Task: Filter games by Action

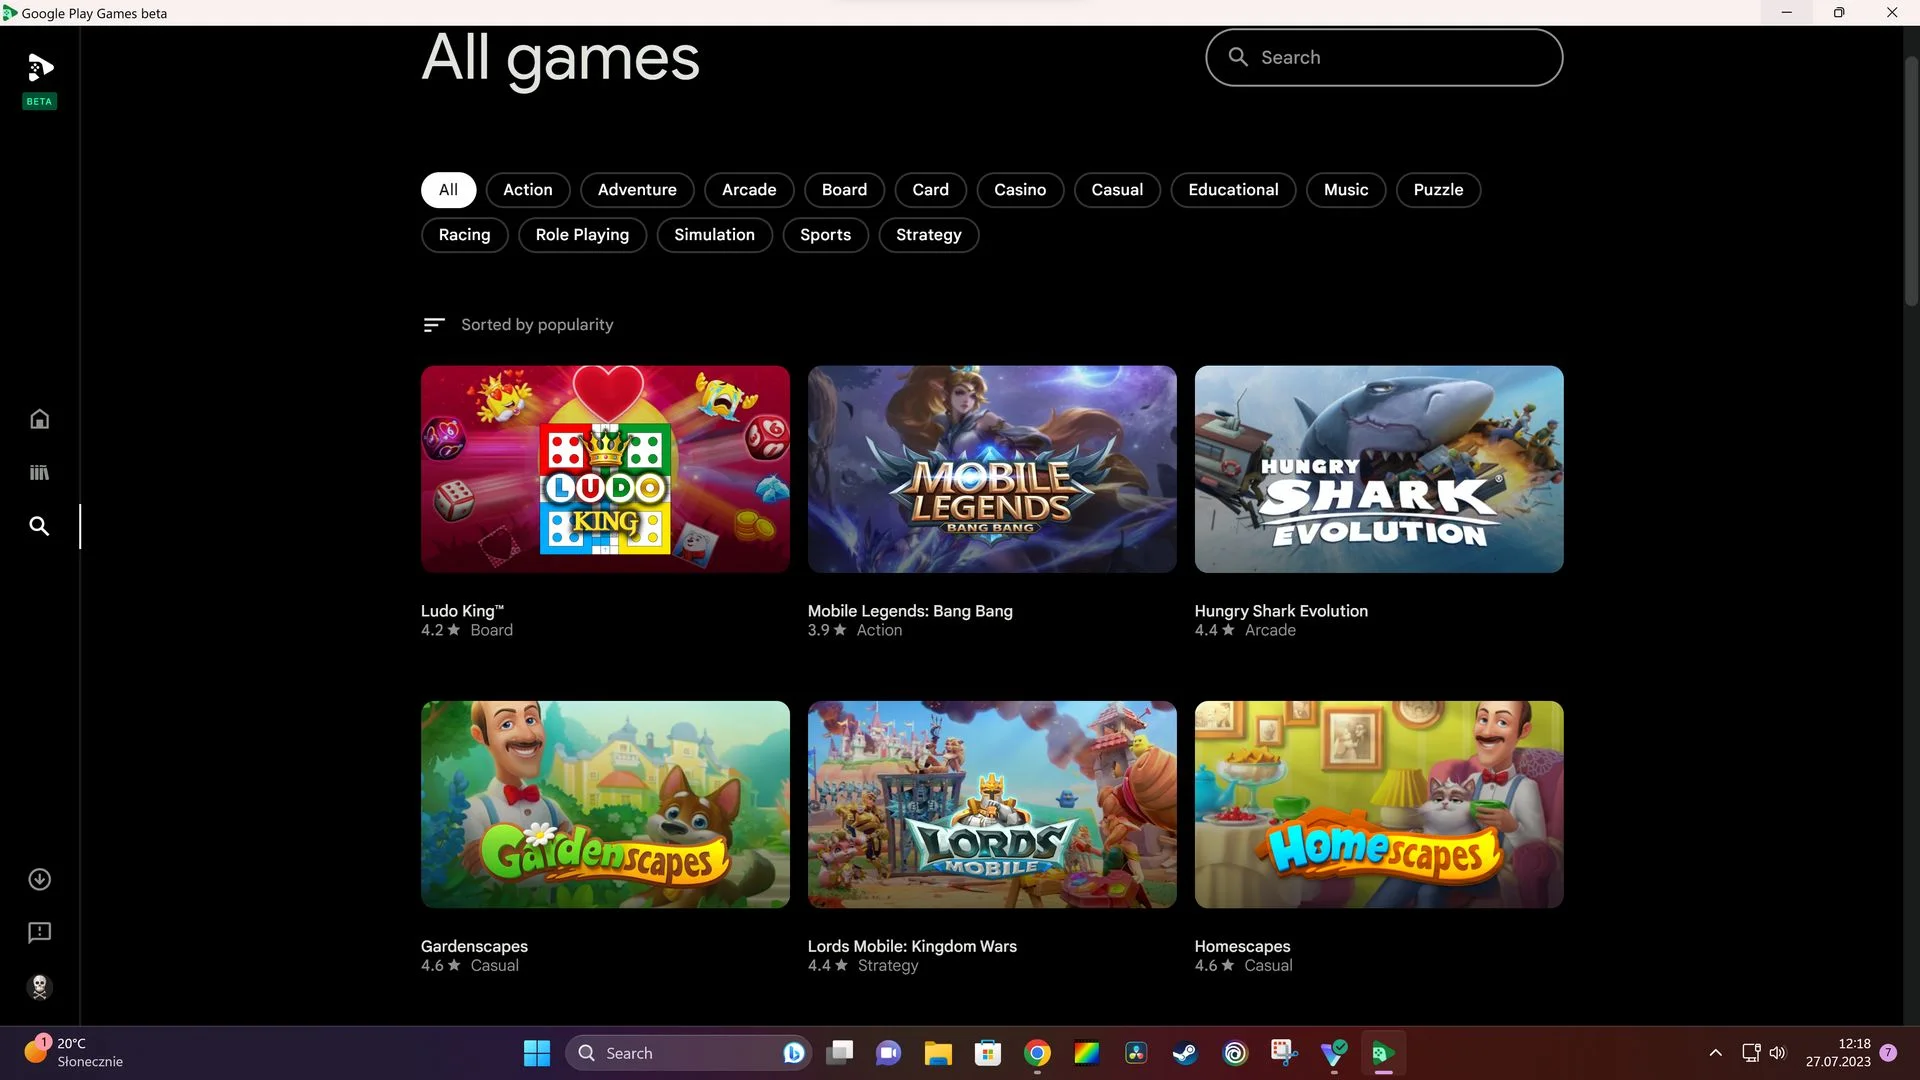Action: [528, 190]
